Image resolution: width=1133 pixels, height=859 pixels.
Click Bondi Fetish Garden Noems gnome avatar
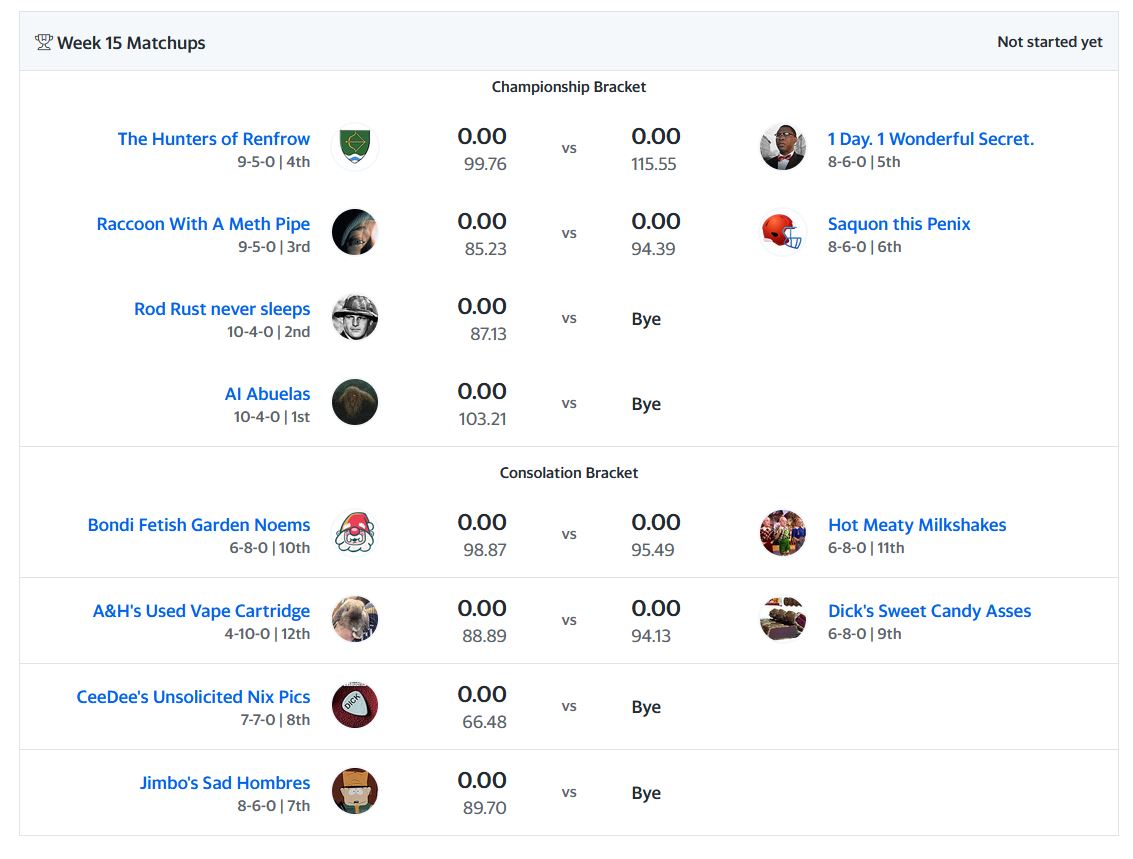354,534
